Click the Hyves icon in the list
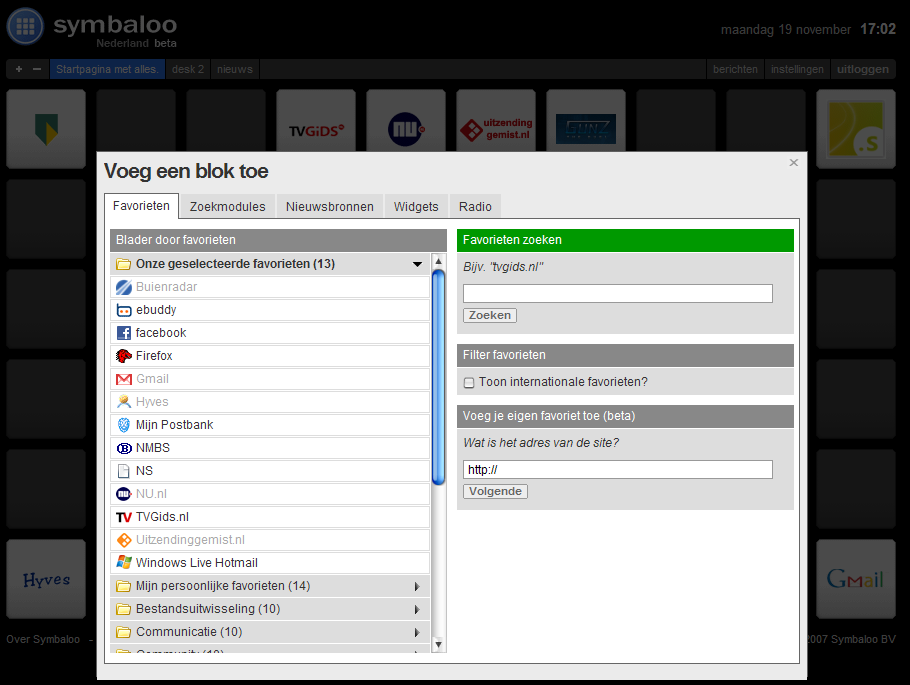This screenshot has width=910, height=685. [x=124, y=402]
